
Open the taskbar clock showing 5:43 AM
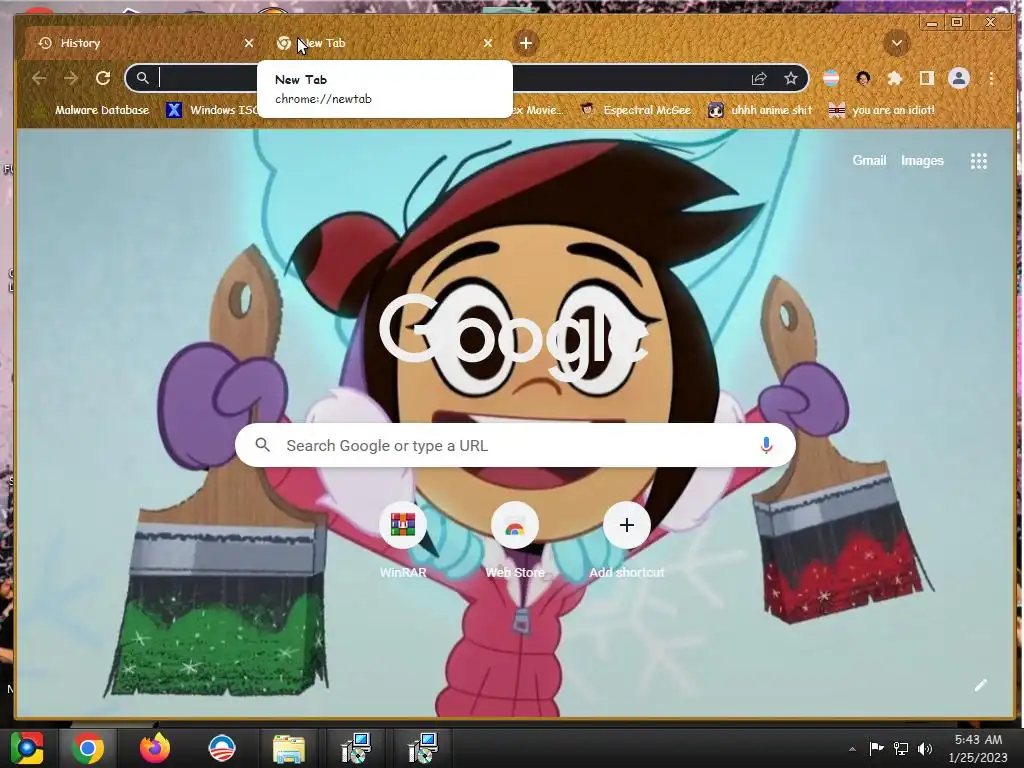(x=978, y=748)
